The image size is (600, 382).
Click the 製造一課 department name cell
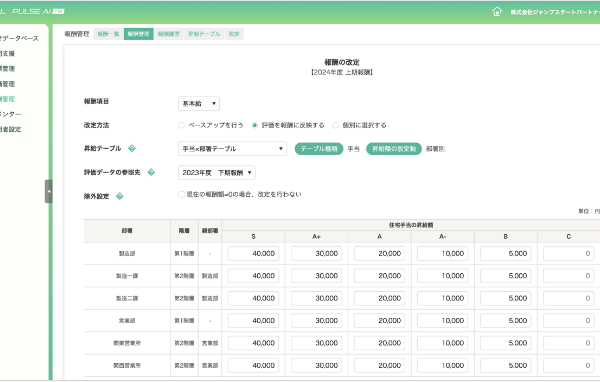pyautogui.click(x=127, y=276)
